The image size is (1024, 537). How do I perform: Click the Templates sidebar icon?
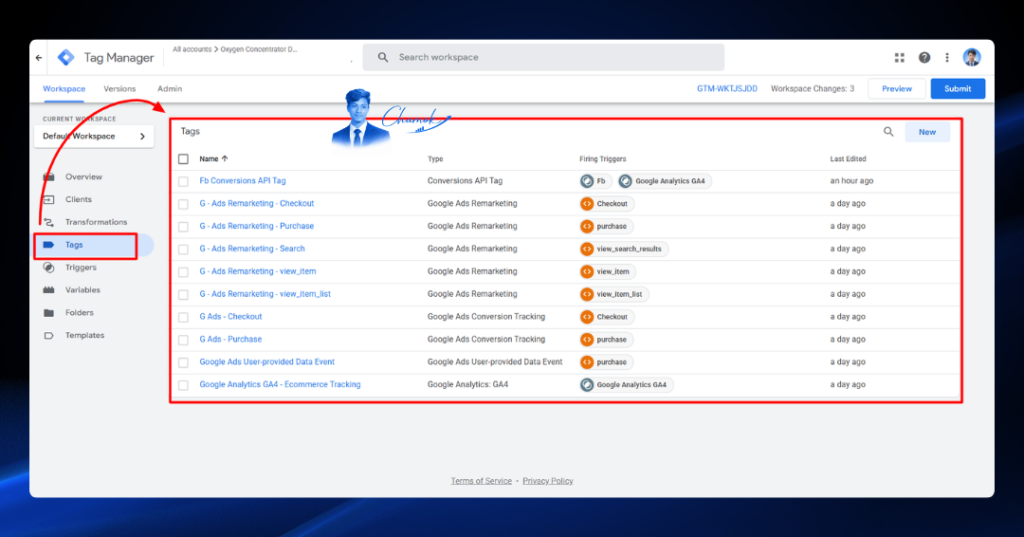click(49, 335)
